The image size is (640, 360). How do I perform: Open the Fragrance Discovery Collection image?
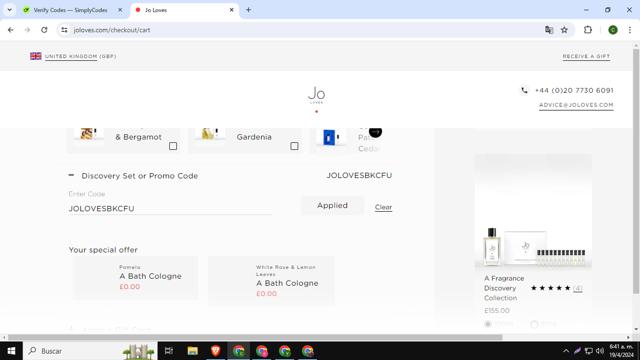[533, 211]
